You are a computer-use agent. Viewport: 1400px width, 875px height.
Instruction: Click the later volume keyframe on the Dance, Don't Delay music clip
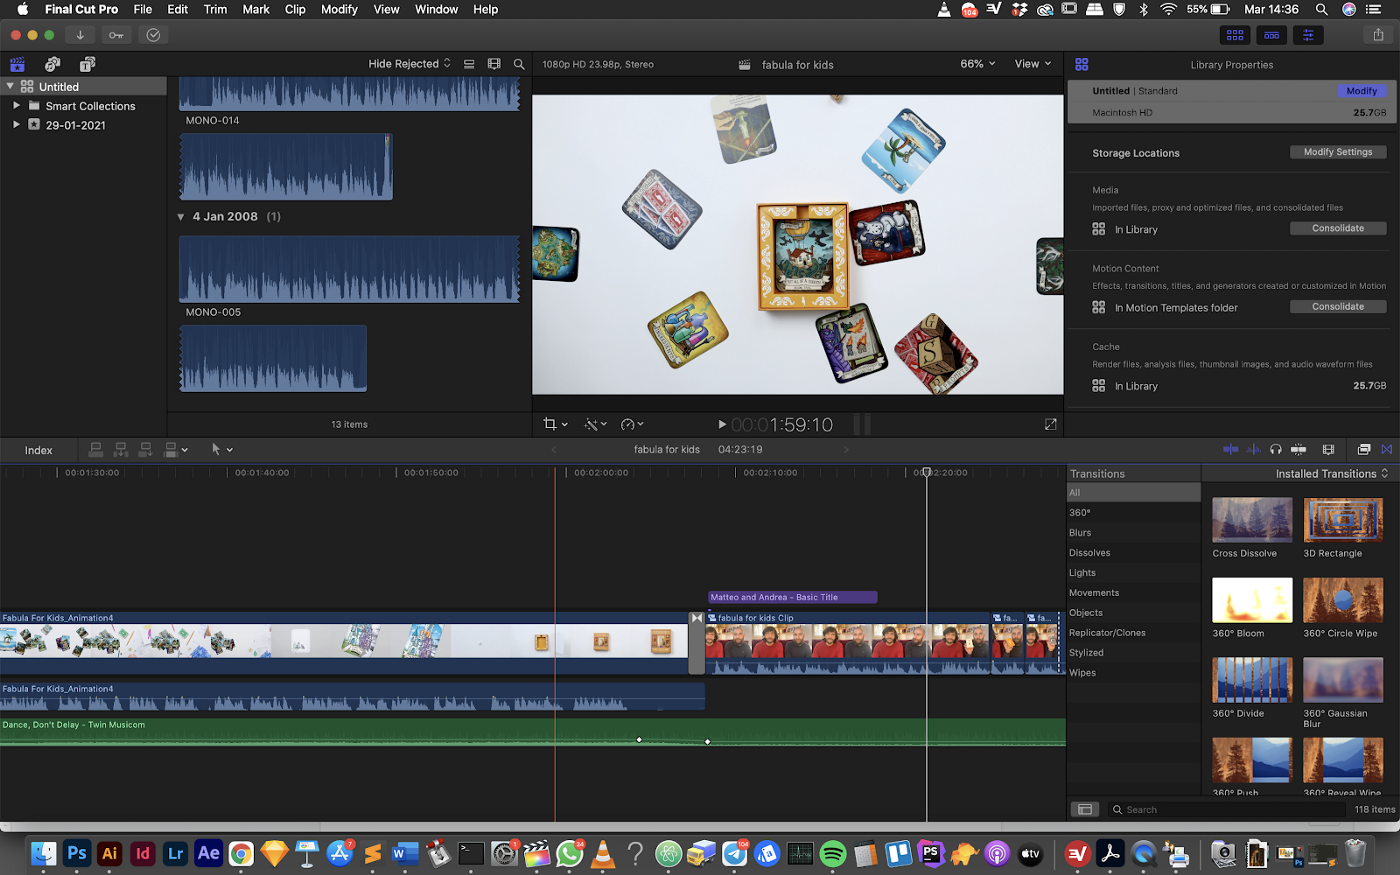tap(707, 742)
